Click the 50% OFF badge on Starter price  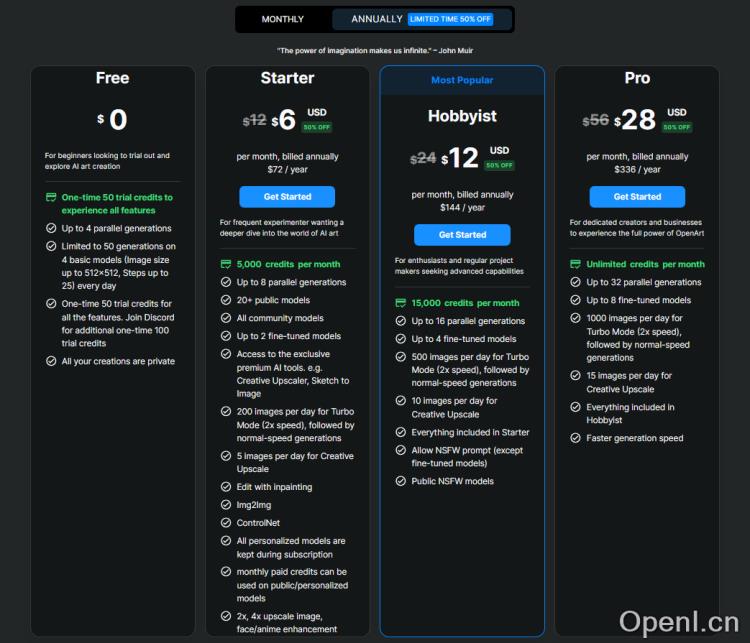click(x=317, y=127)
